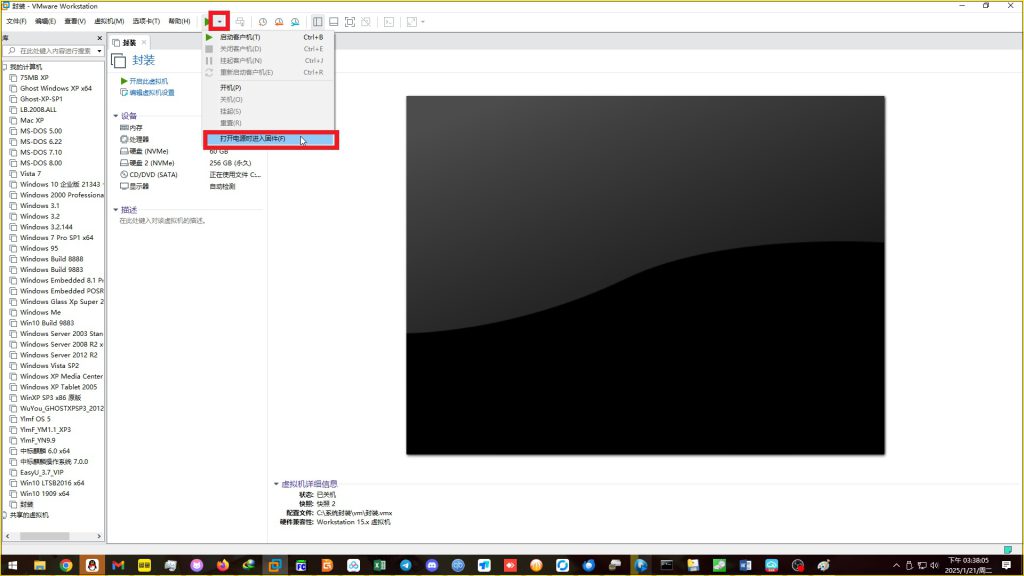
Task: Open Firefox from the Windows taskbar
Action: coord(222,565)
